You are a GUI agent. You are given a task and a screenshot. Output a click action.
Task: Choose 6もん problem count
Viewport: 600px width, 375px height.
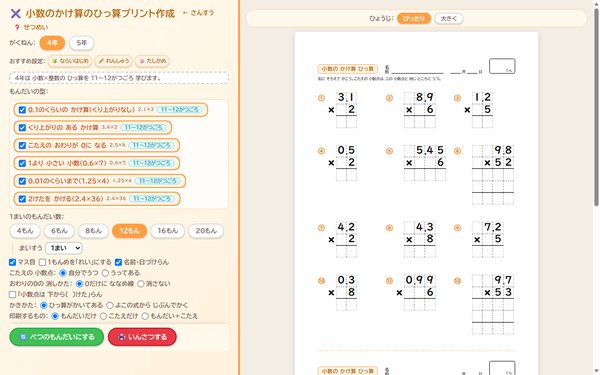coord(59,231)
